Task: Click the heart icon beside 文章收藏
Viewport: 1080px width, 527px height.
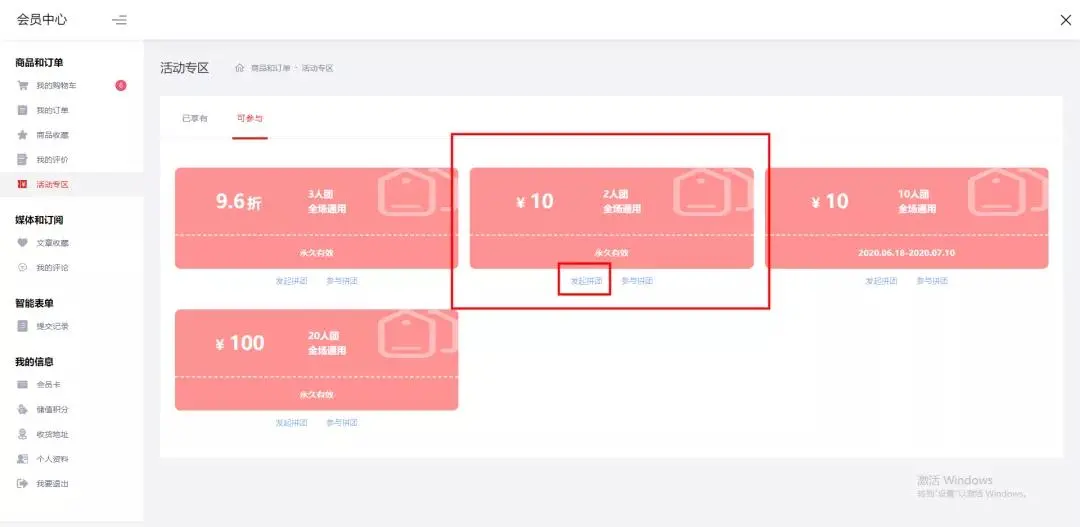Action: pos(22,243)
